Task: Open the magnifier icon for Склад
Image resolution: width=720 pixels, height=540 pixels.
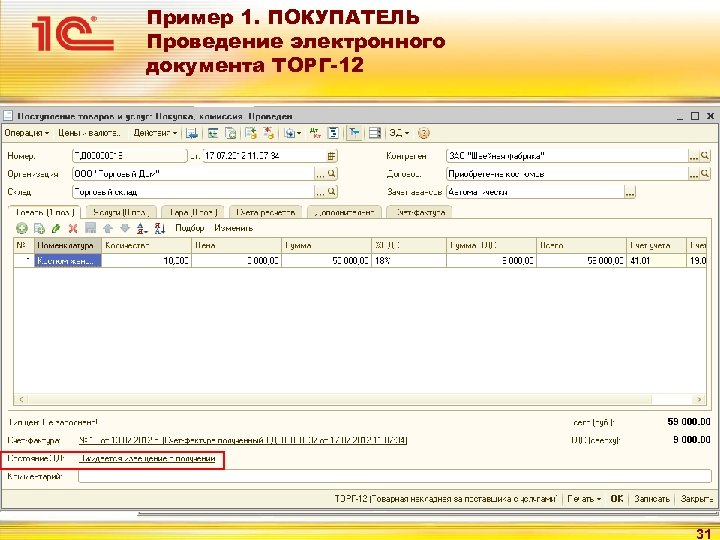Action: pos(332,192)
